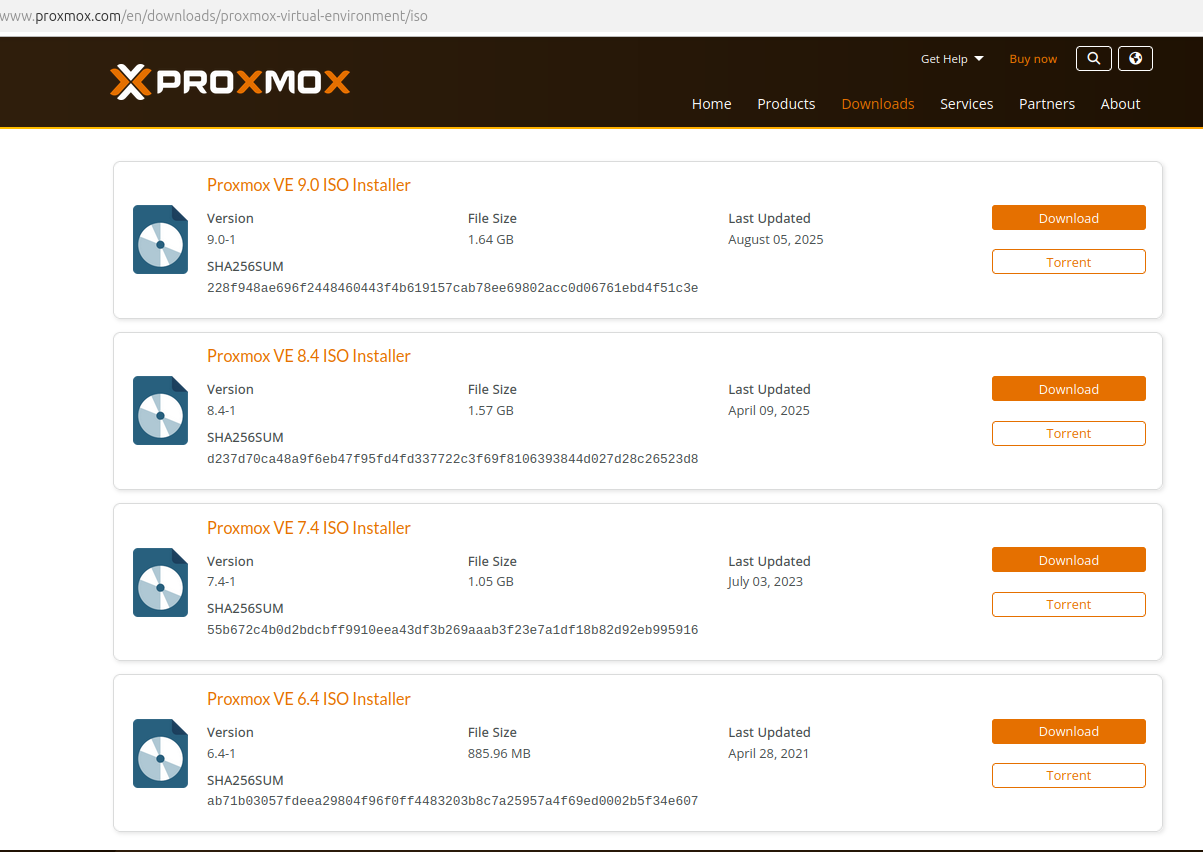Click the disc icon for Proxmox VE 9.0
1203x852 pixels.
tap(160, 240)
